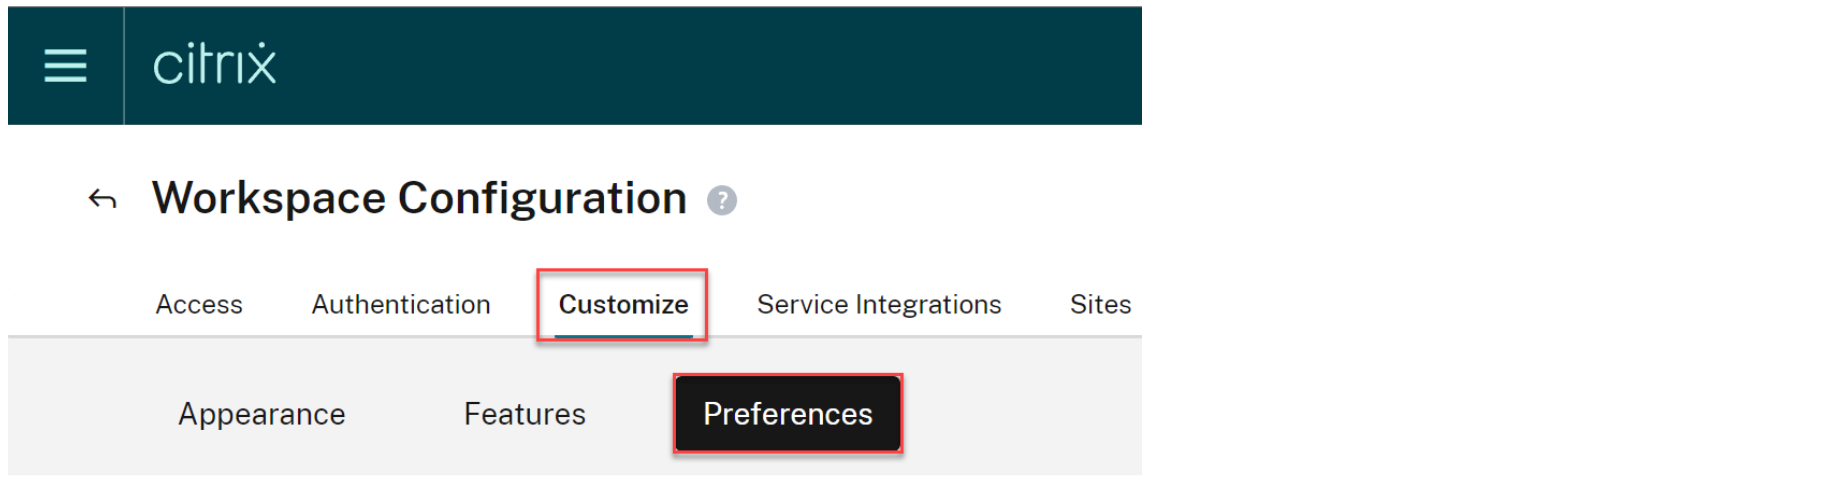The width and height of the screenshot is (1830, 482).
Task: Go back using the return arrow
Action: pos(102,199)
